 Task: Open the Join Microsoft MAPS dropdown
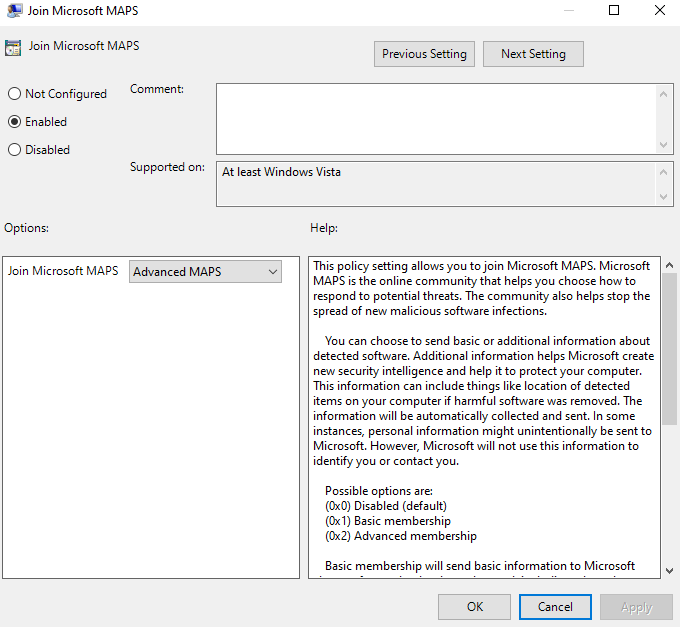tap(205, 272)
